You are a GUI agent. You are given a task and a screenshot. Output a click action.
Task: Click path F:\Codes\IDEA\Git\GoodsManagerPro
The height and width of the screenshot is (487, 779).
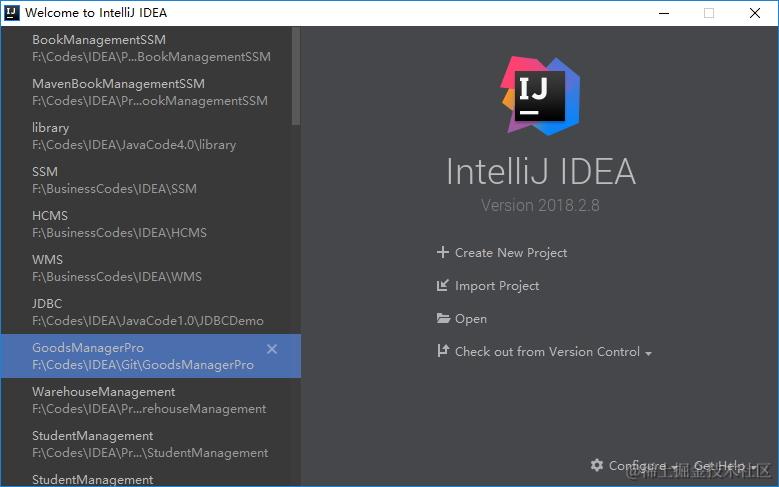[x=143, y=365]
